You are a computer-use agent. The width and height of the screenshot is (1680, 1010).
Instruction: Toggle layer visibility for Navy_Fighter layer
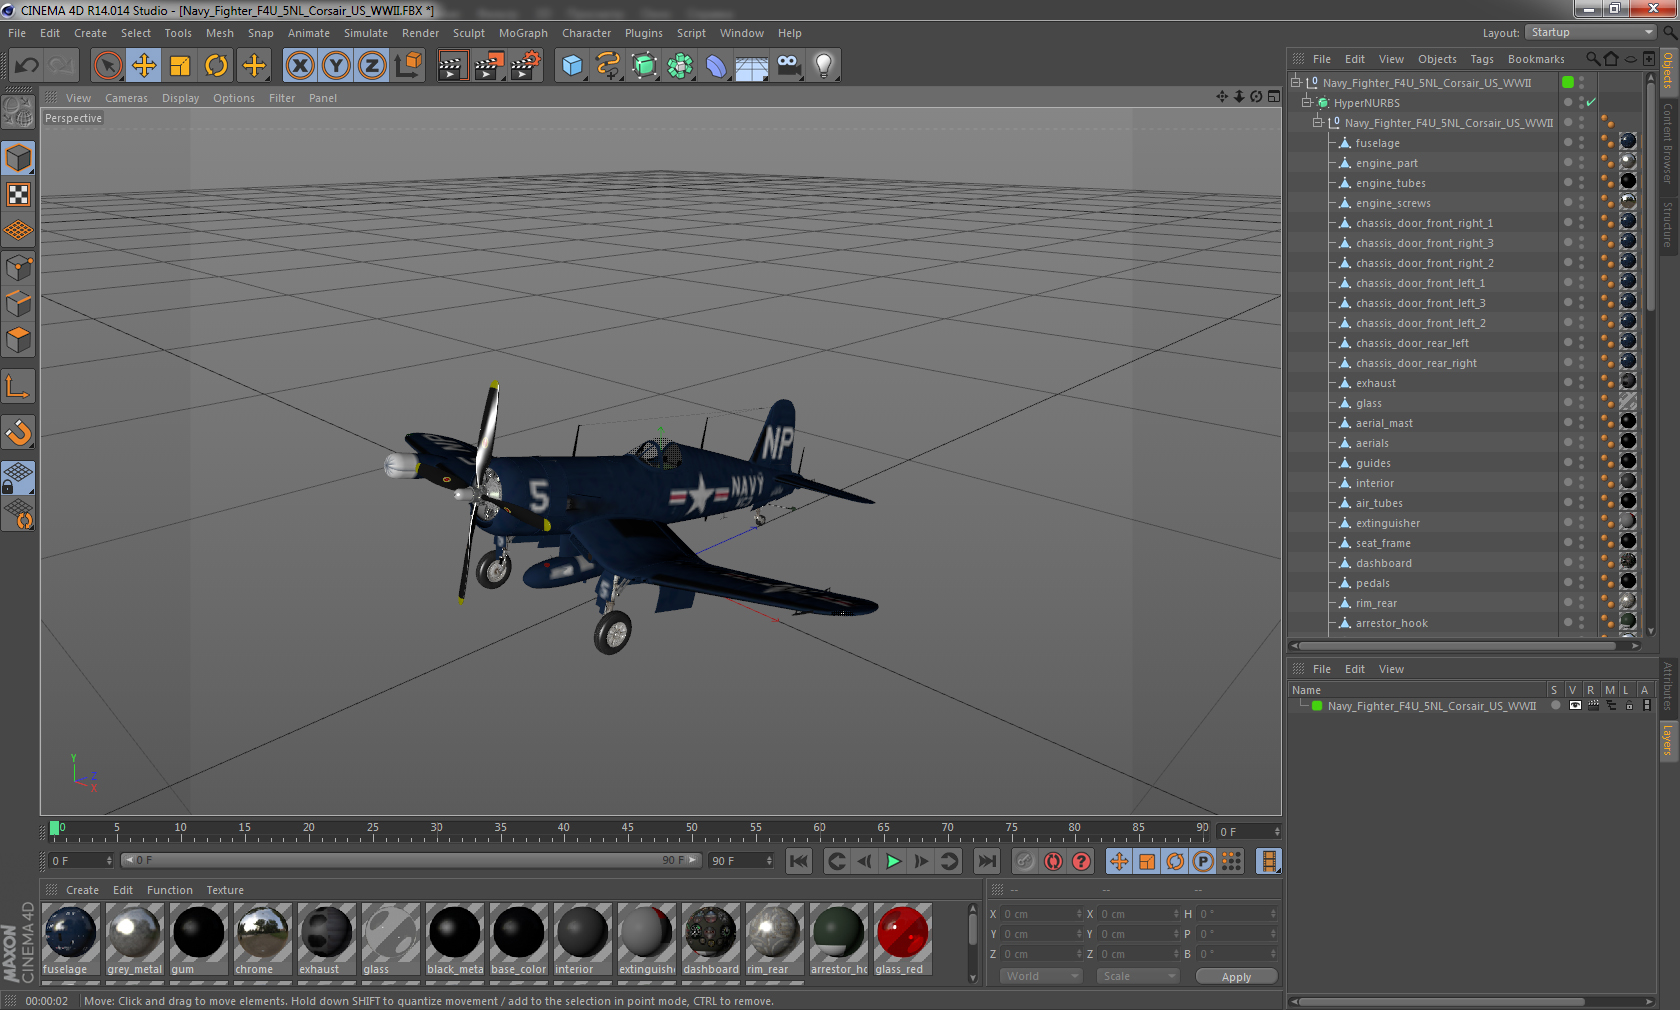(x=1575, y=705)
